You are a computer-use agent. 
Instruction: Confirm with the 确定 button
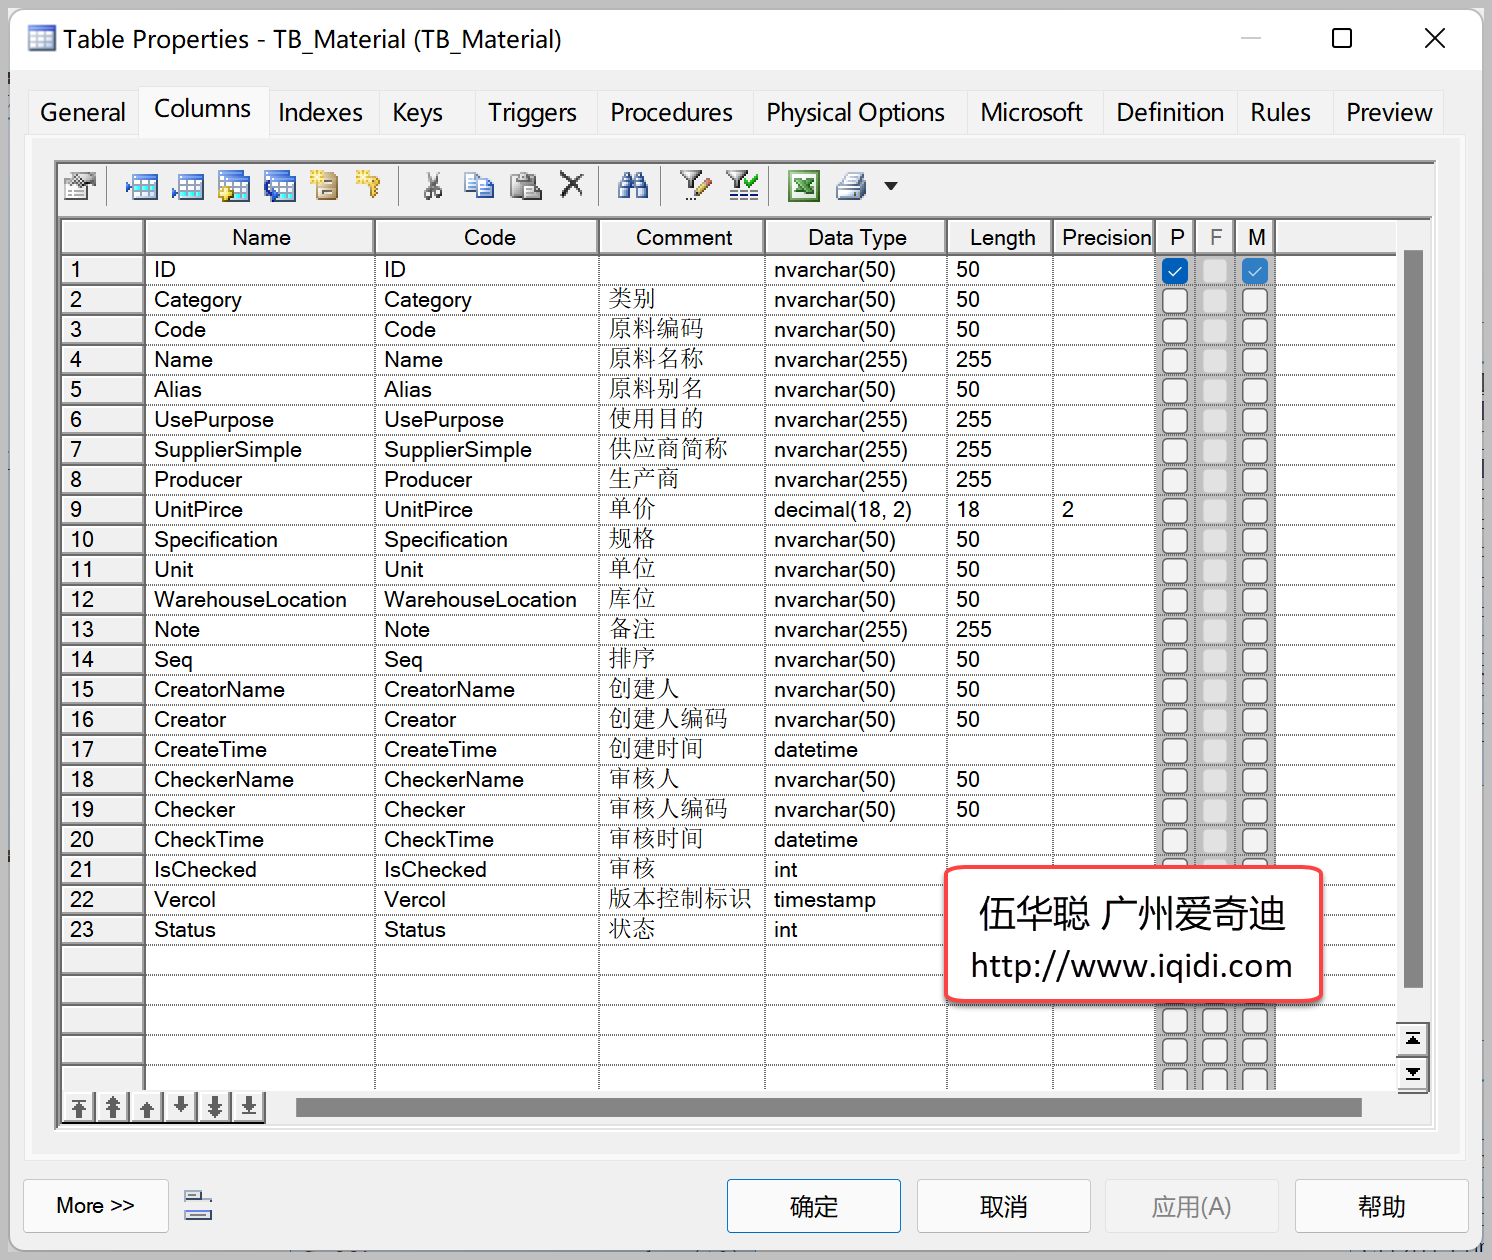tap(814, 1206)
